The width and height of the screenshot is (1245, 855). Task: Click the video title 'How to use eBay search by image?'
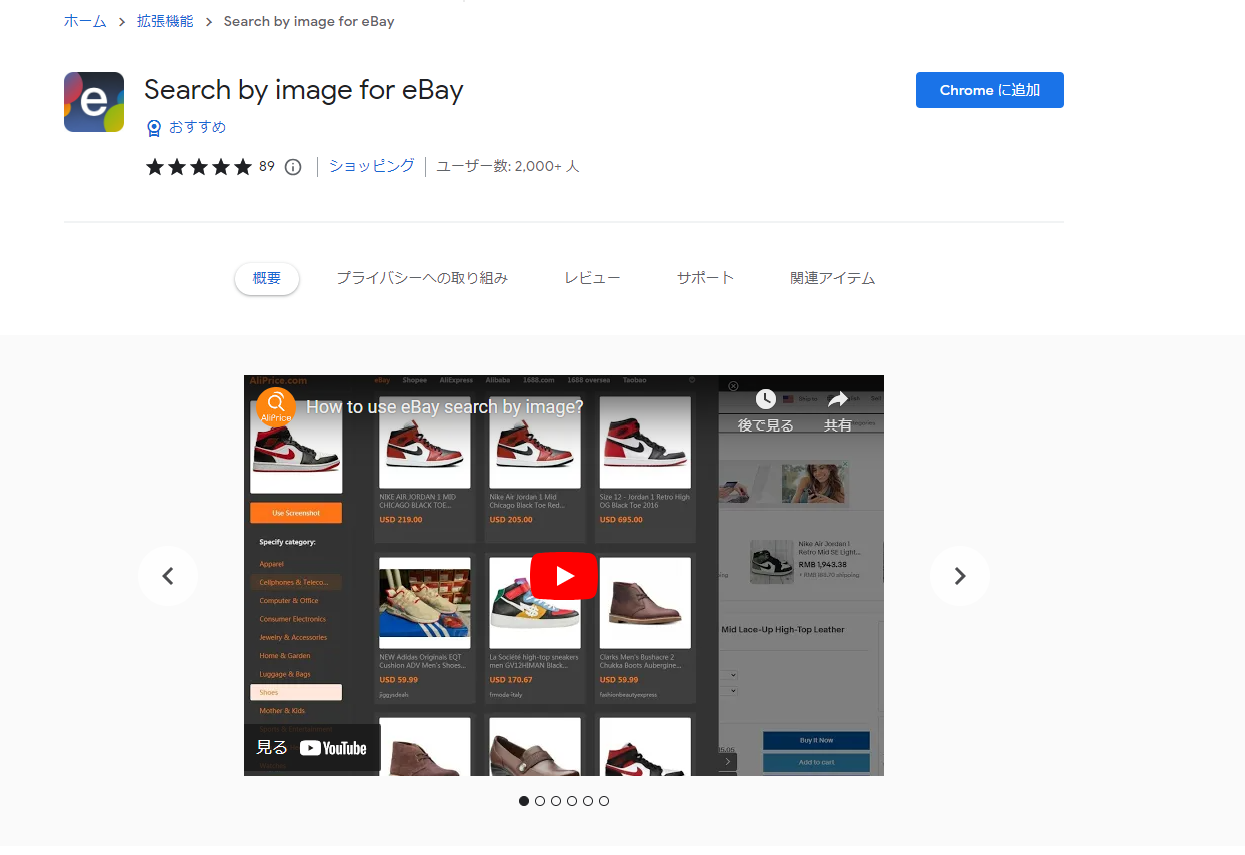[444, 407]
